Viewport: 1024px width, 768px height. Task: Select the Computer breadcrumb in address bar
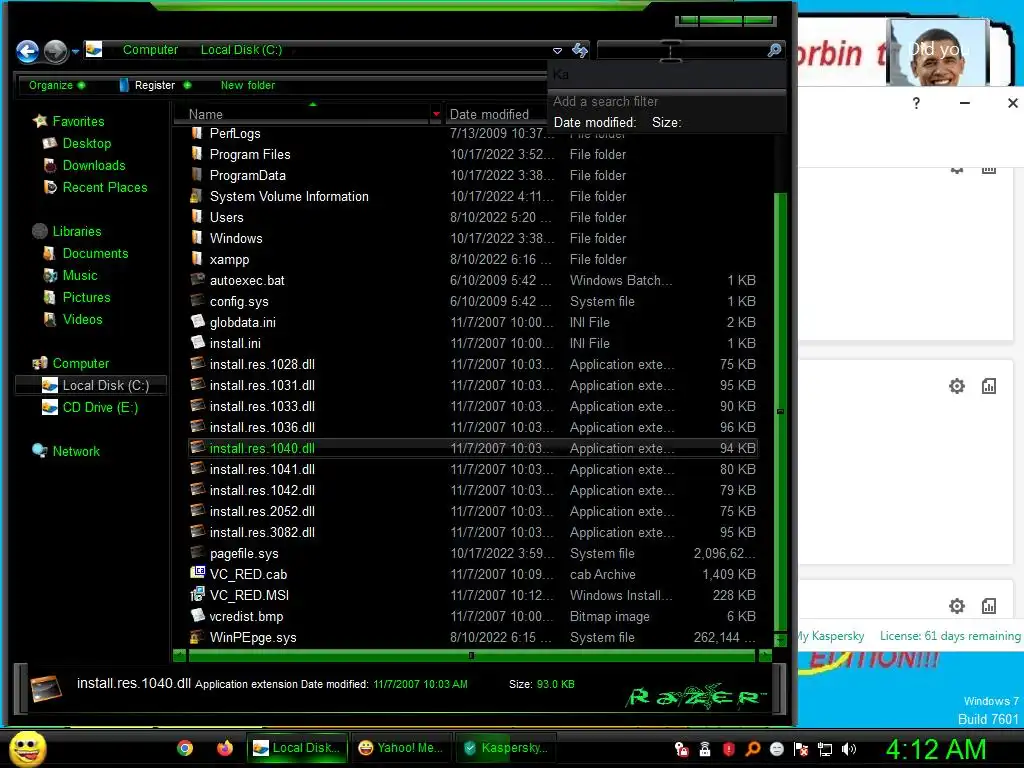point(150,50)
